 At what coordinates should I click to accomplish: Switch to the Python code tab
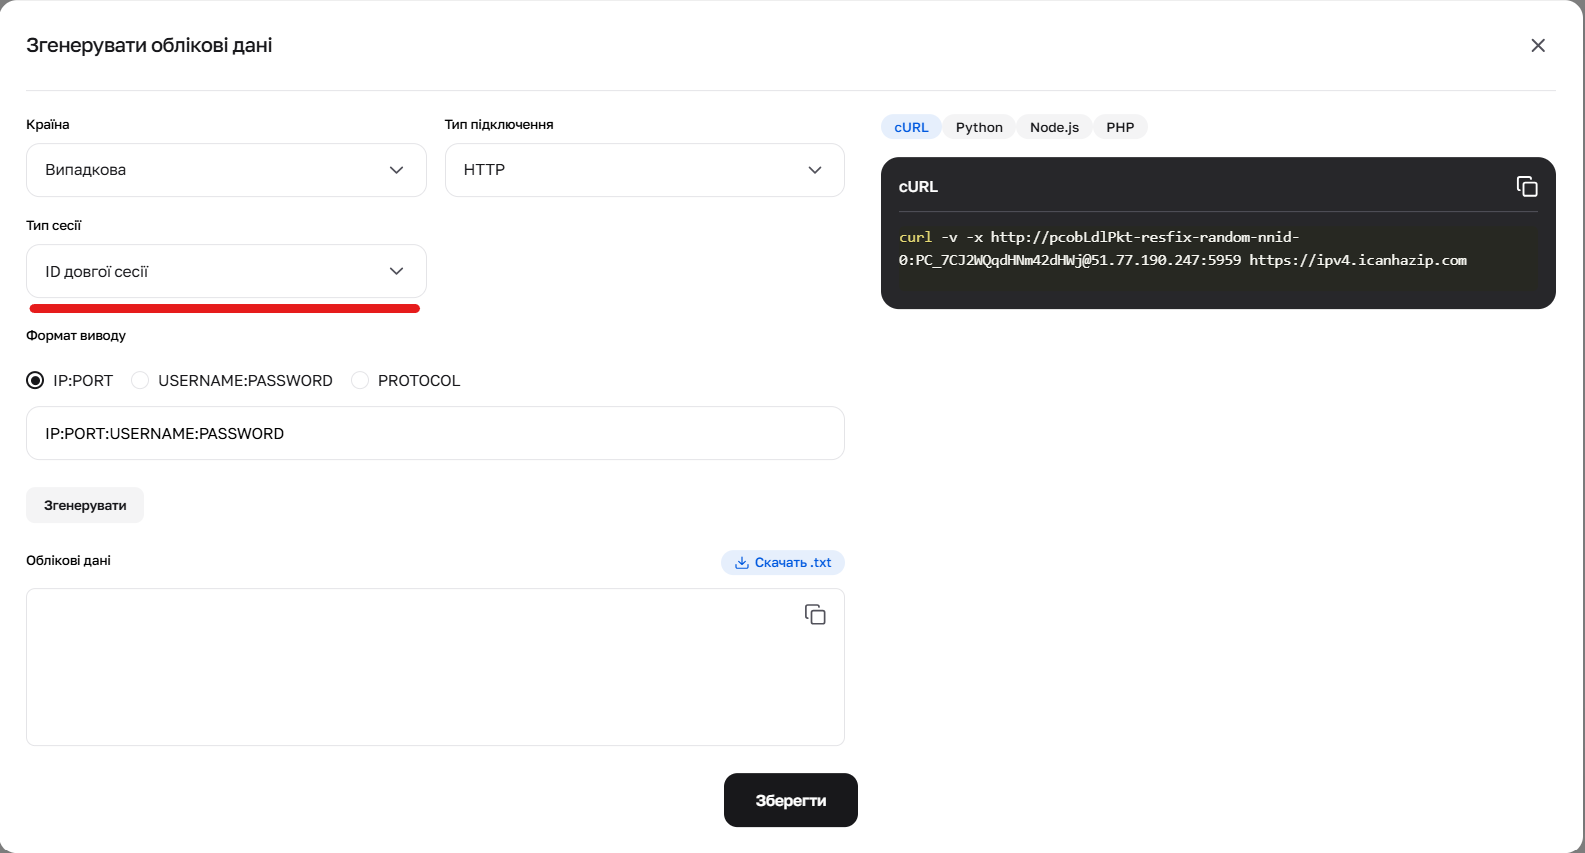(x=979, y=127)
